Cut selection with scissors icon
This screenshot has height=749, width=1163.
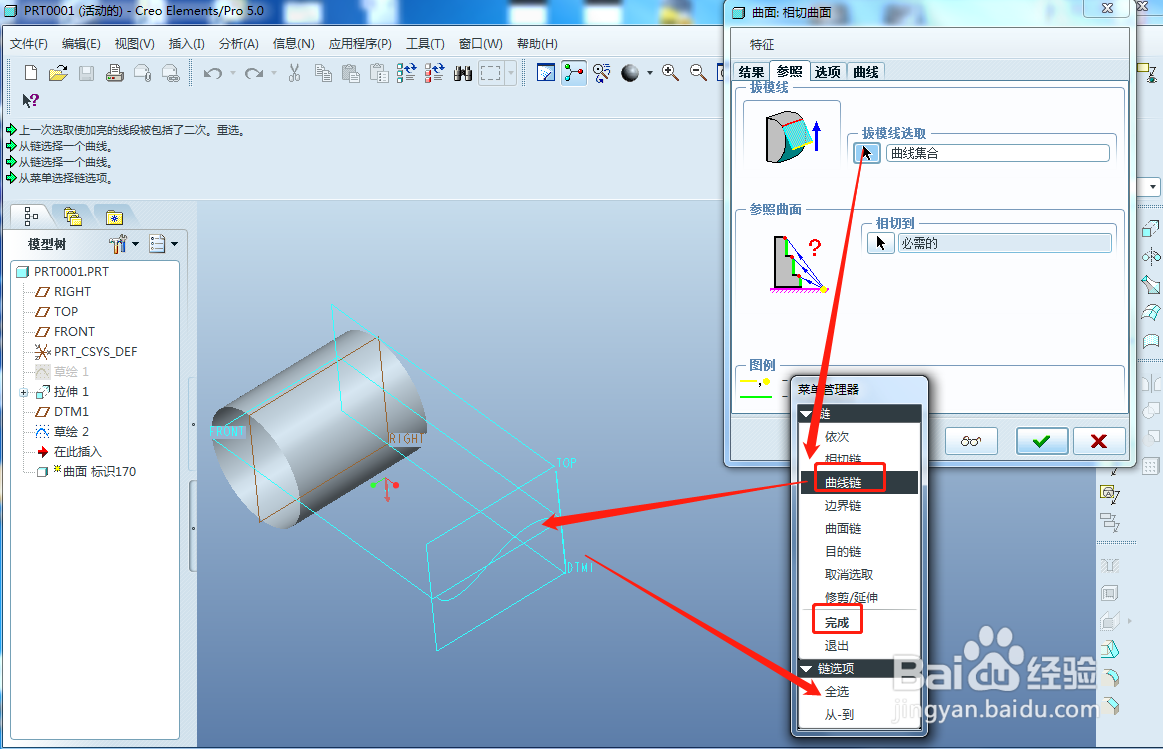click(294, 73)
